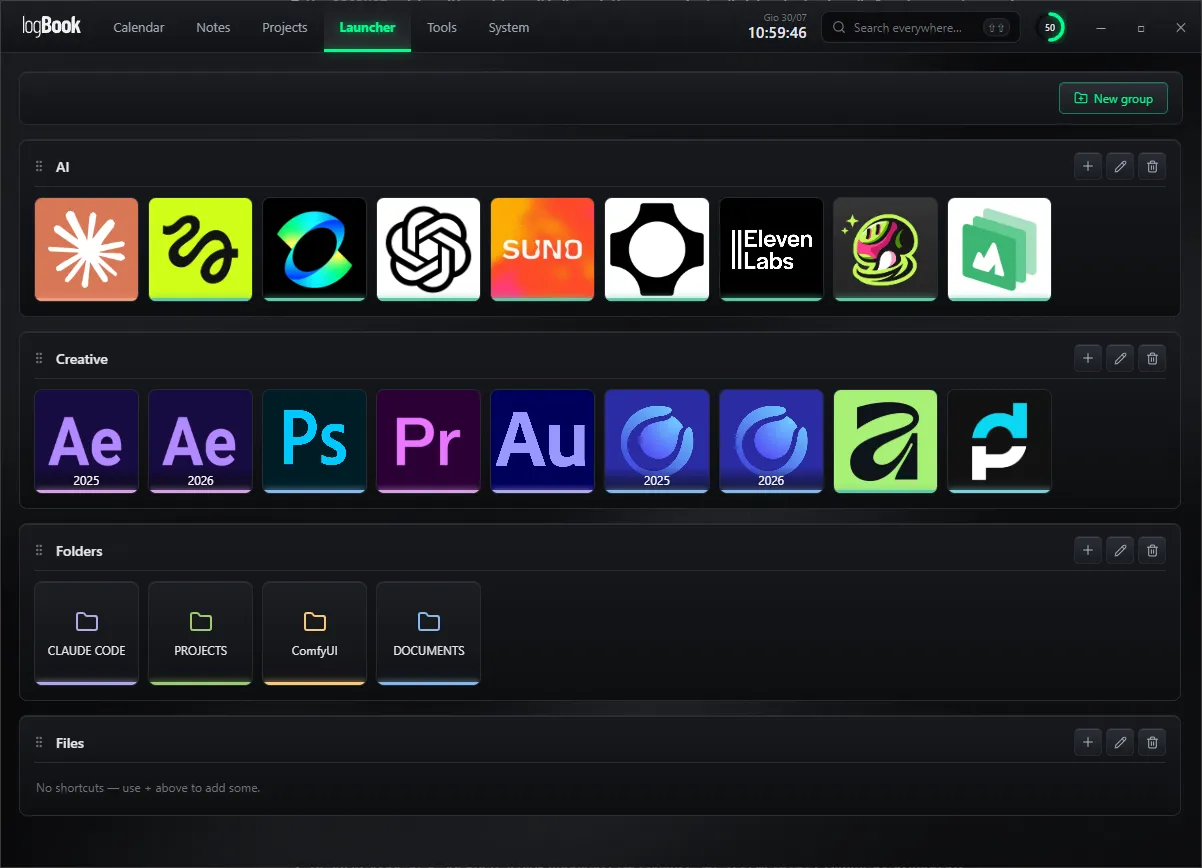Maximize the logBook window
Screen dimensions: 1202x868
coord(1141,28)
